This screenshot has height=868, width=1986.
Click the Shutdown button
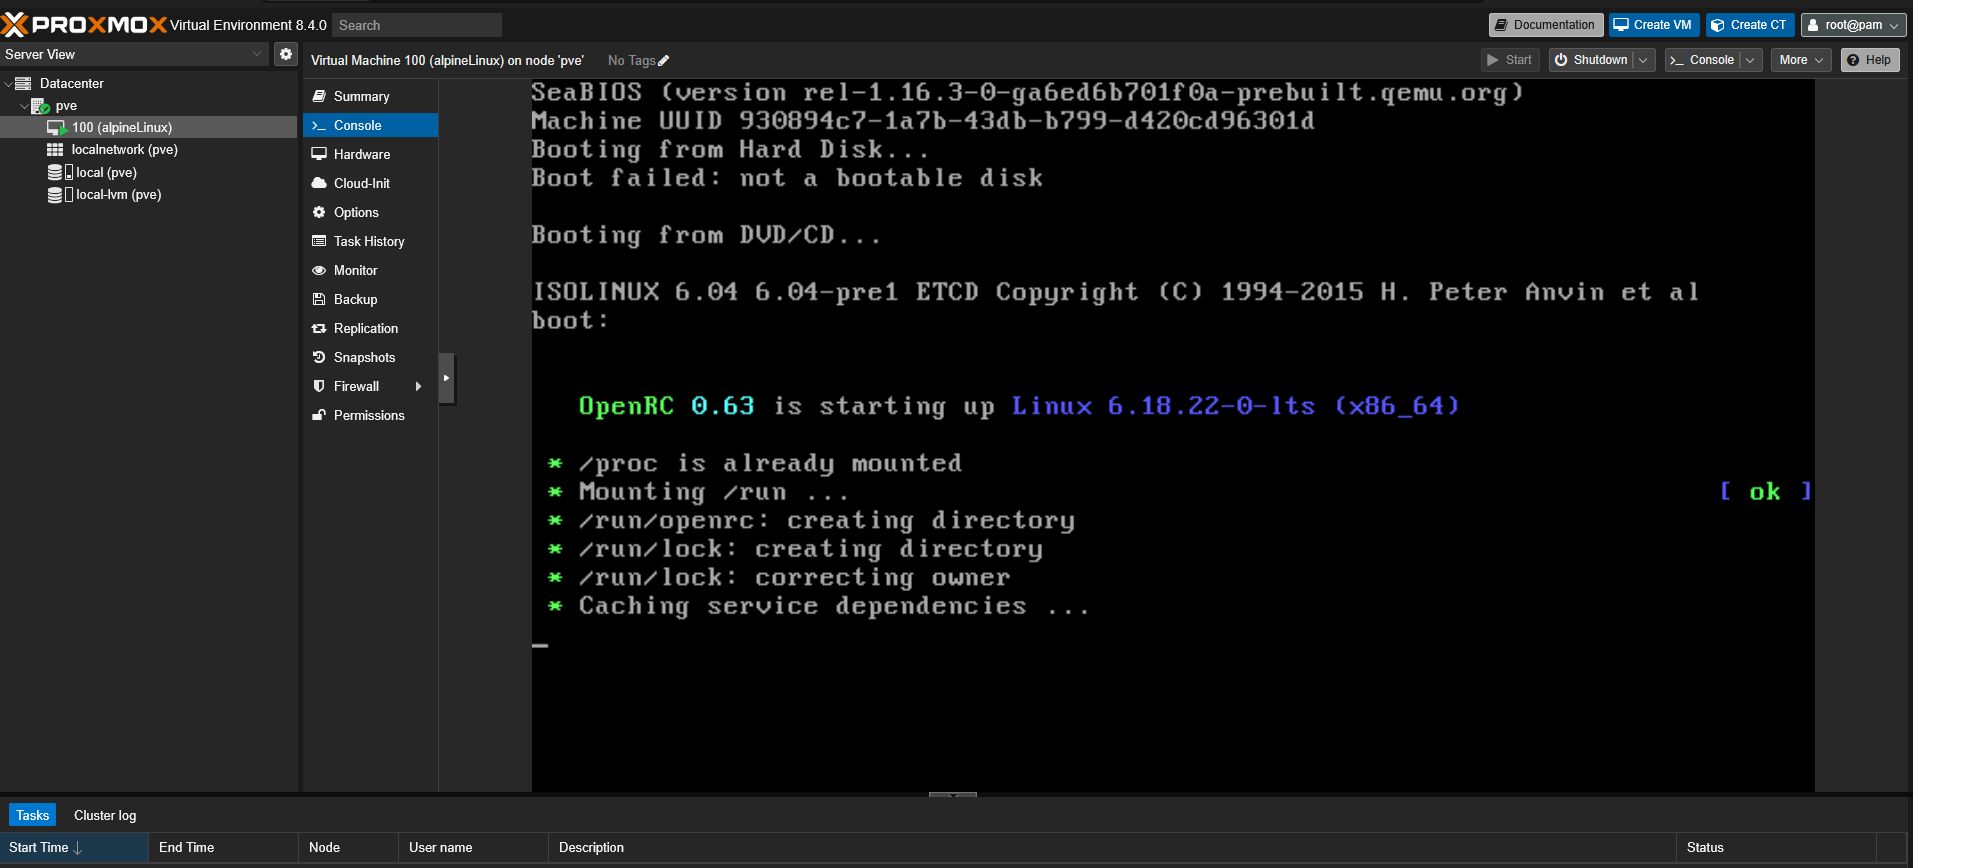1591,60
